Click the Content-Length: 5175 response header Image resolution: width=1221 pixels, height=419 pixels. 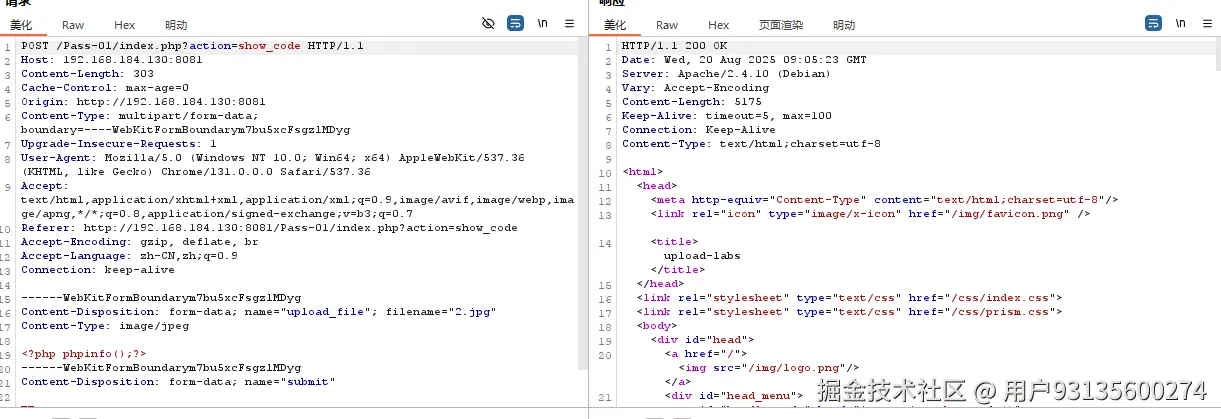click(x=691, y=102)
